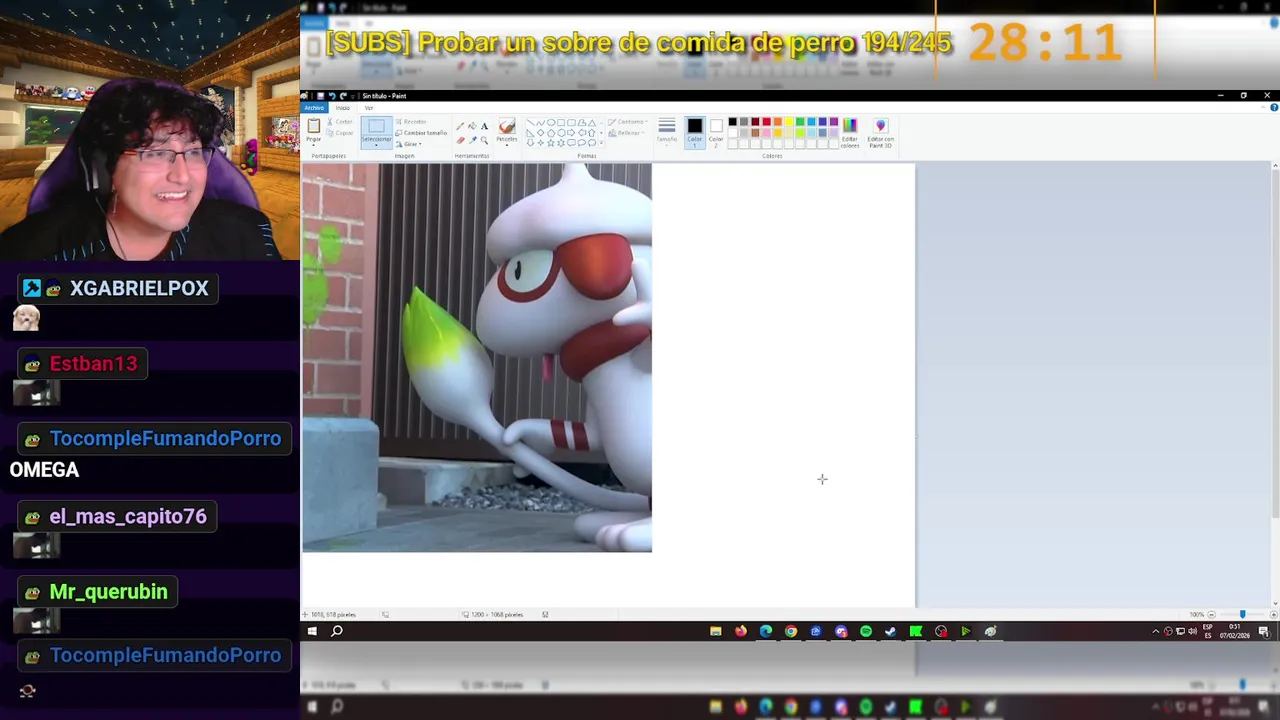Screen dimensions: 1280x720
Task: Open the notification center icon
Action: [x=1264, y=631]
